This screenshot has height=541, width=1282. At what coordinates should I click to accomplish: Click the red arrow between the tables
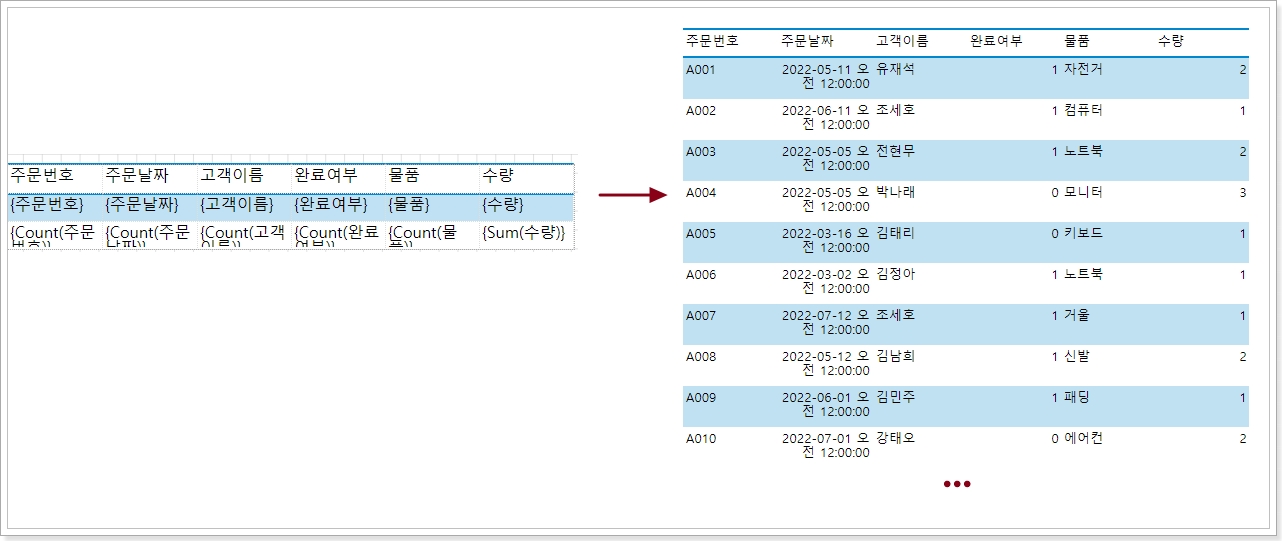pyautogui.click(x=632, y=195)
